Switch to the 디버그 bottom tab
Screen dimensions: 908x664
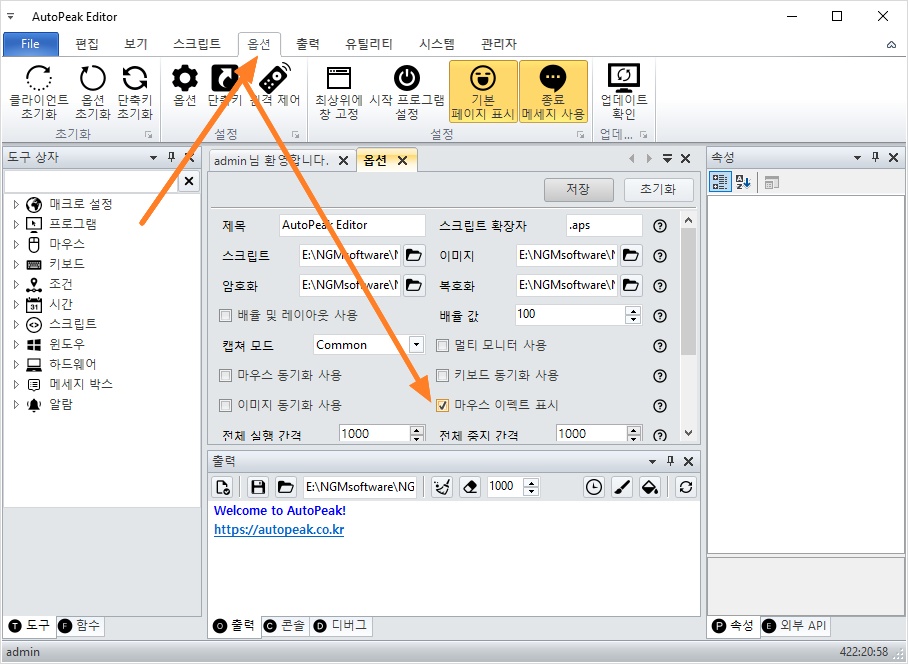tap(341, 626)
